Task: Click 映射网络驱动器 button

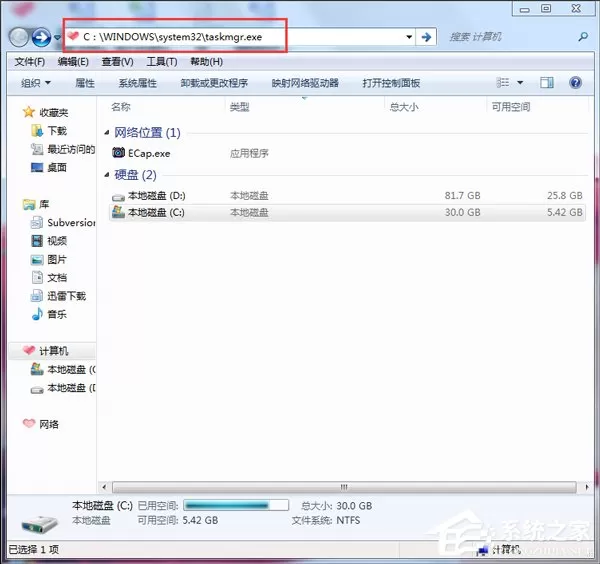Action: click(x=305, y=83)
